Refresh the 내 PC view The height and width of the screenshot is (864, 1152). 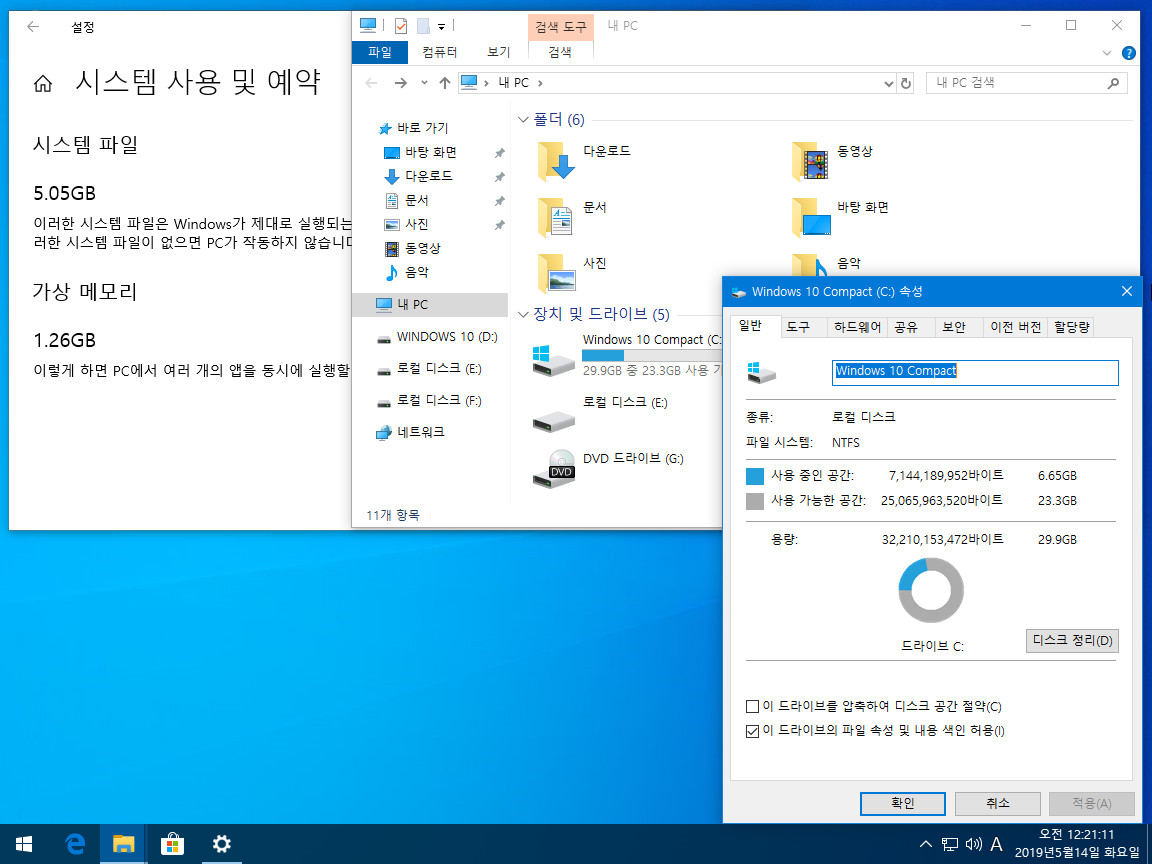click(906, 84)
